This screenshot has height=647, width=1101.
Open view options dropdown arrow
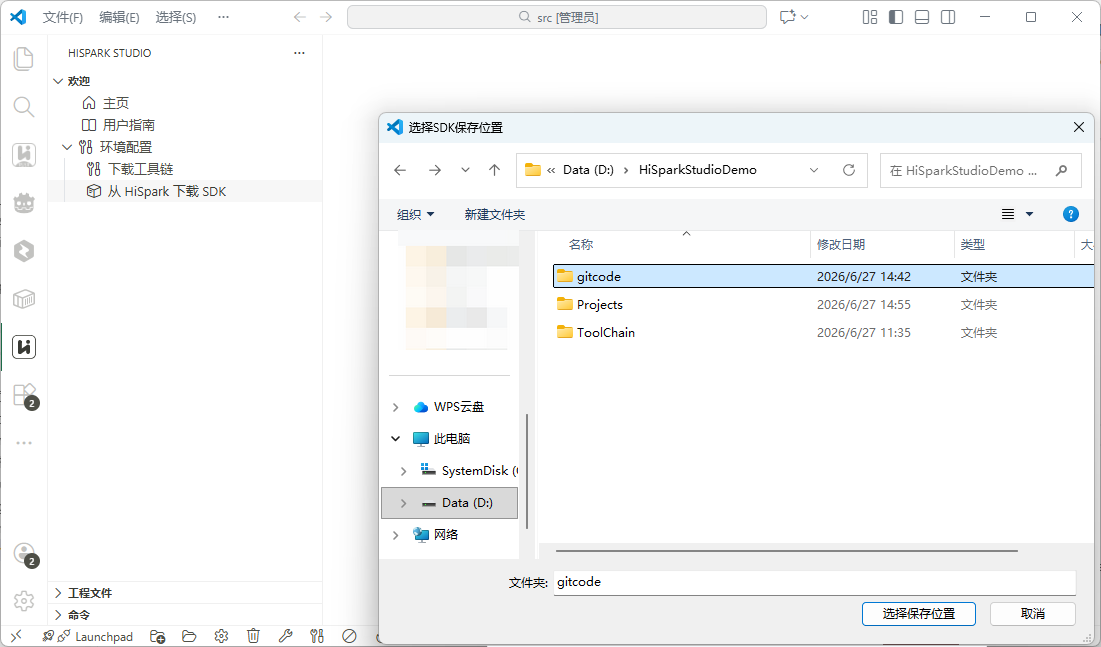tap(1029, 214)
